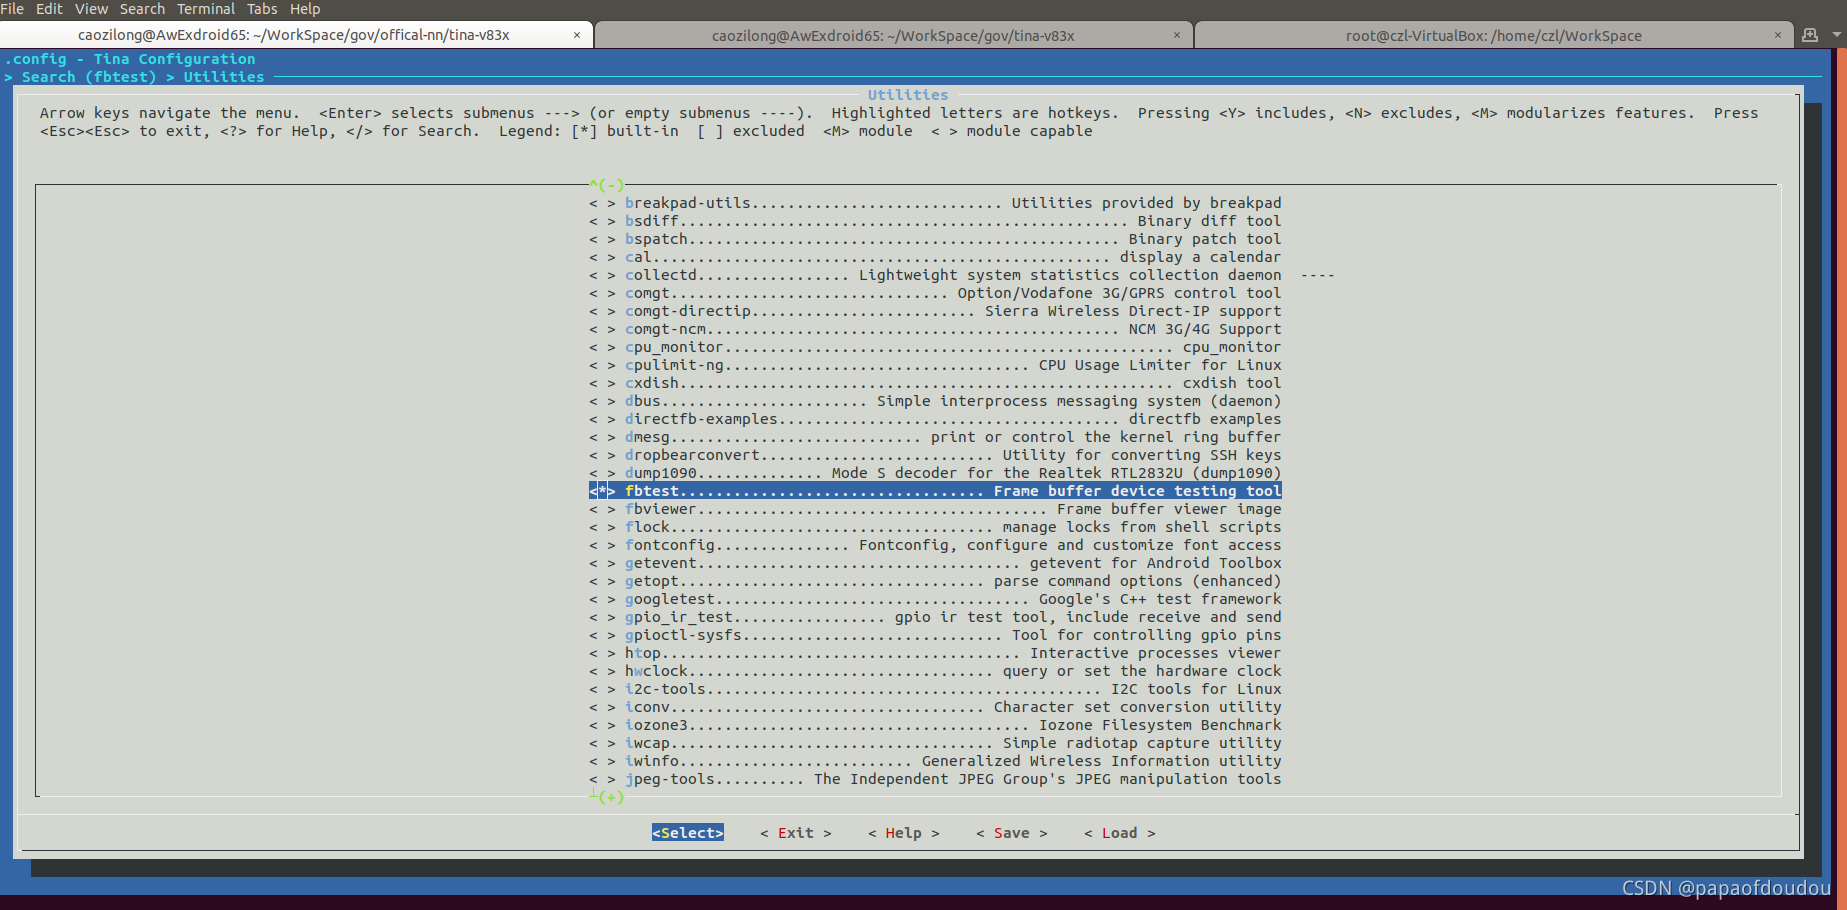This screenshot has height=910, width=1847.
Task: Select the i2c-tools entry
Action: coord(935,689)
